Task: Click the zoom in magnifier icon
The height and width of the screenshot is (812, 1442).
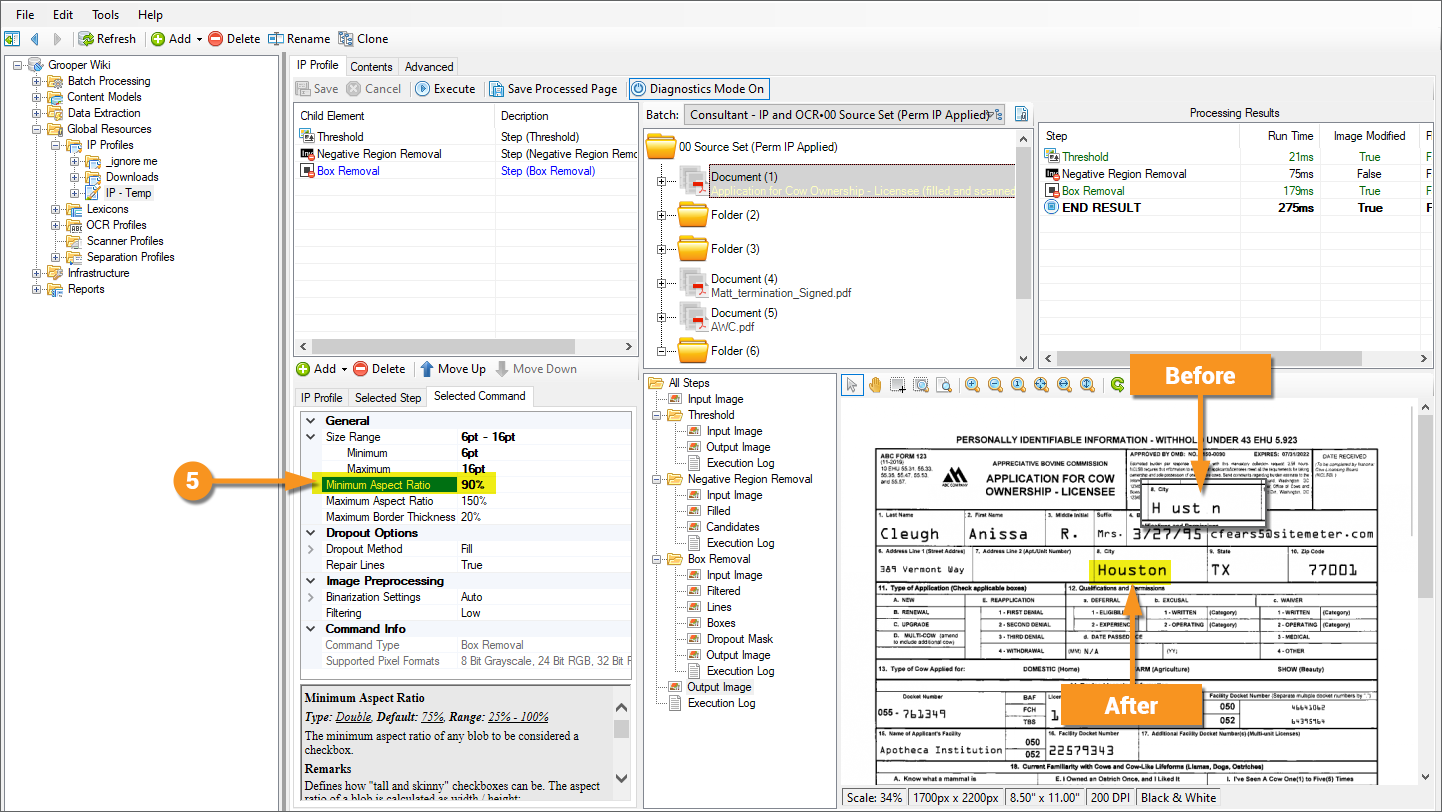Action: (x=971, y=385)
